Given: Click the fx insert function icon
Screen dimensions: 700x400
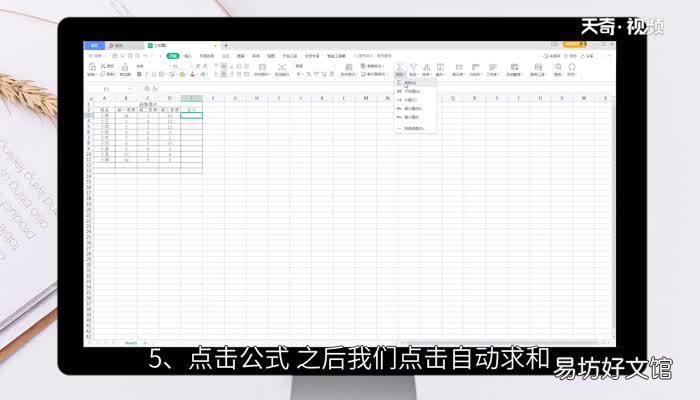Looking at the screenshot, I should point(155,89).
